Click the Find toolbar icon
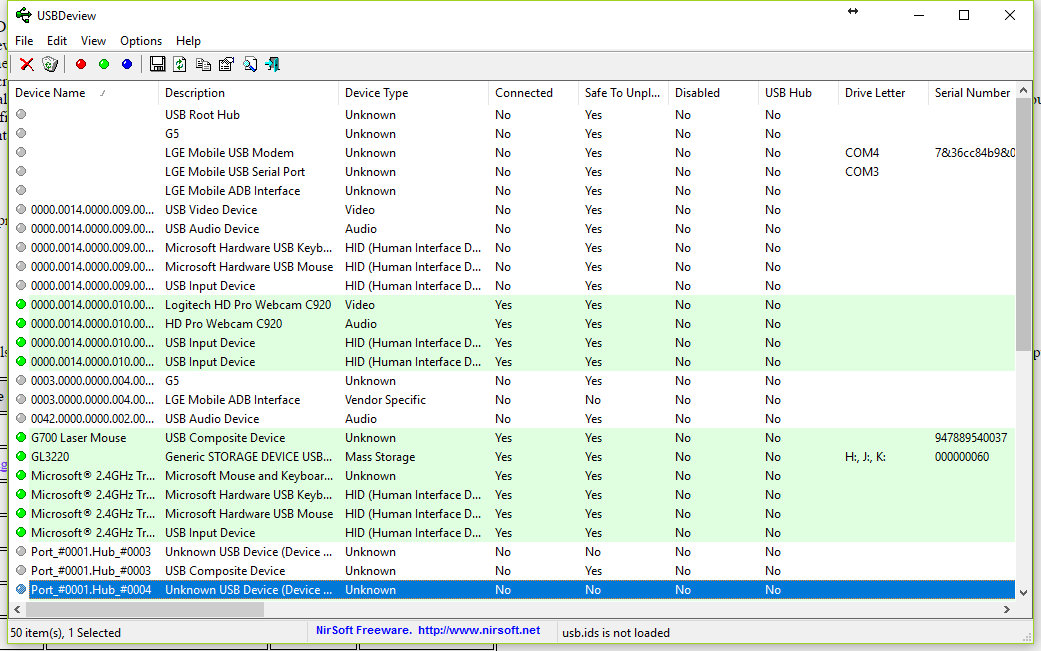 click(x=250, y=64)
